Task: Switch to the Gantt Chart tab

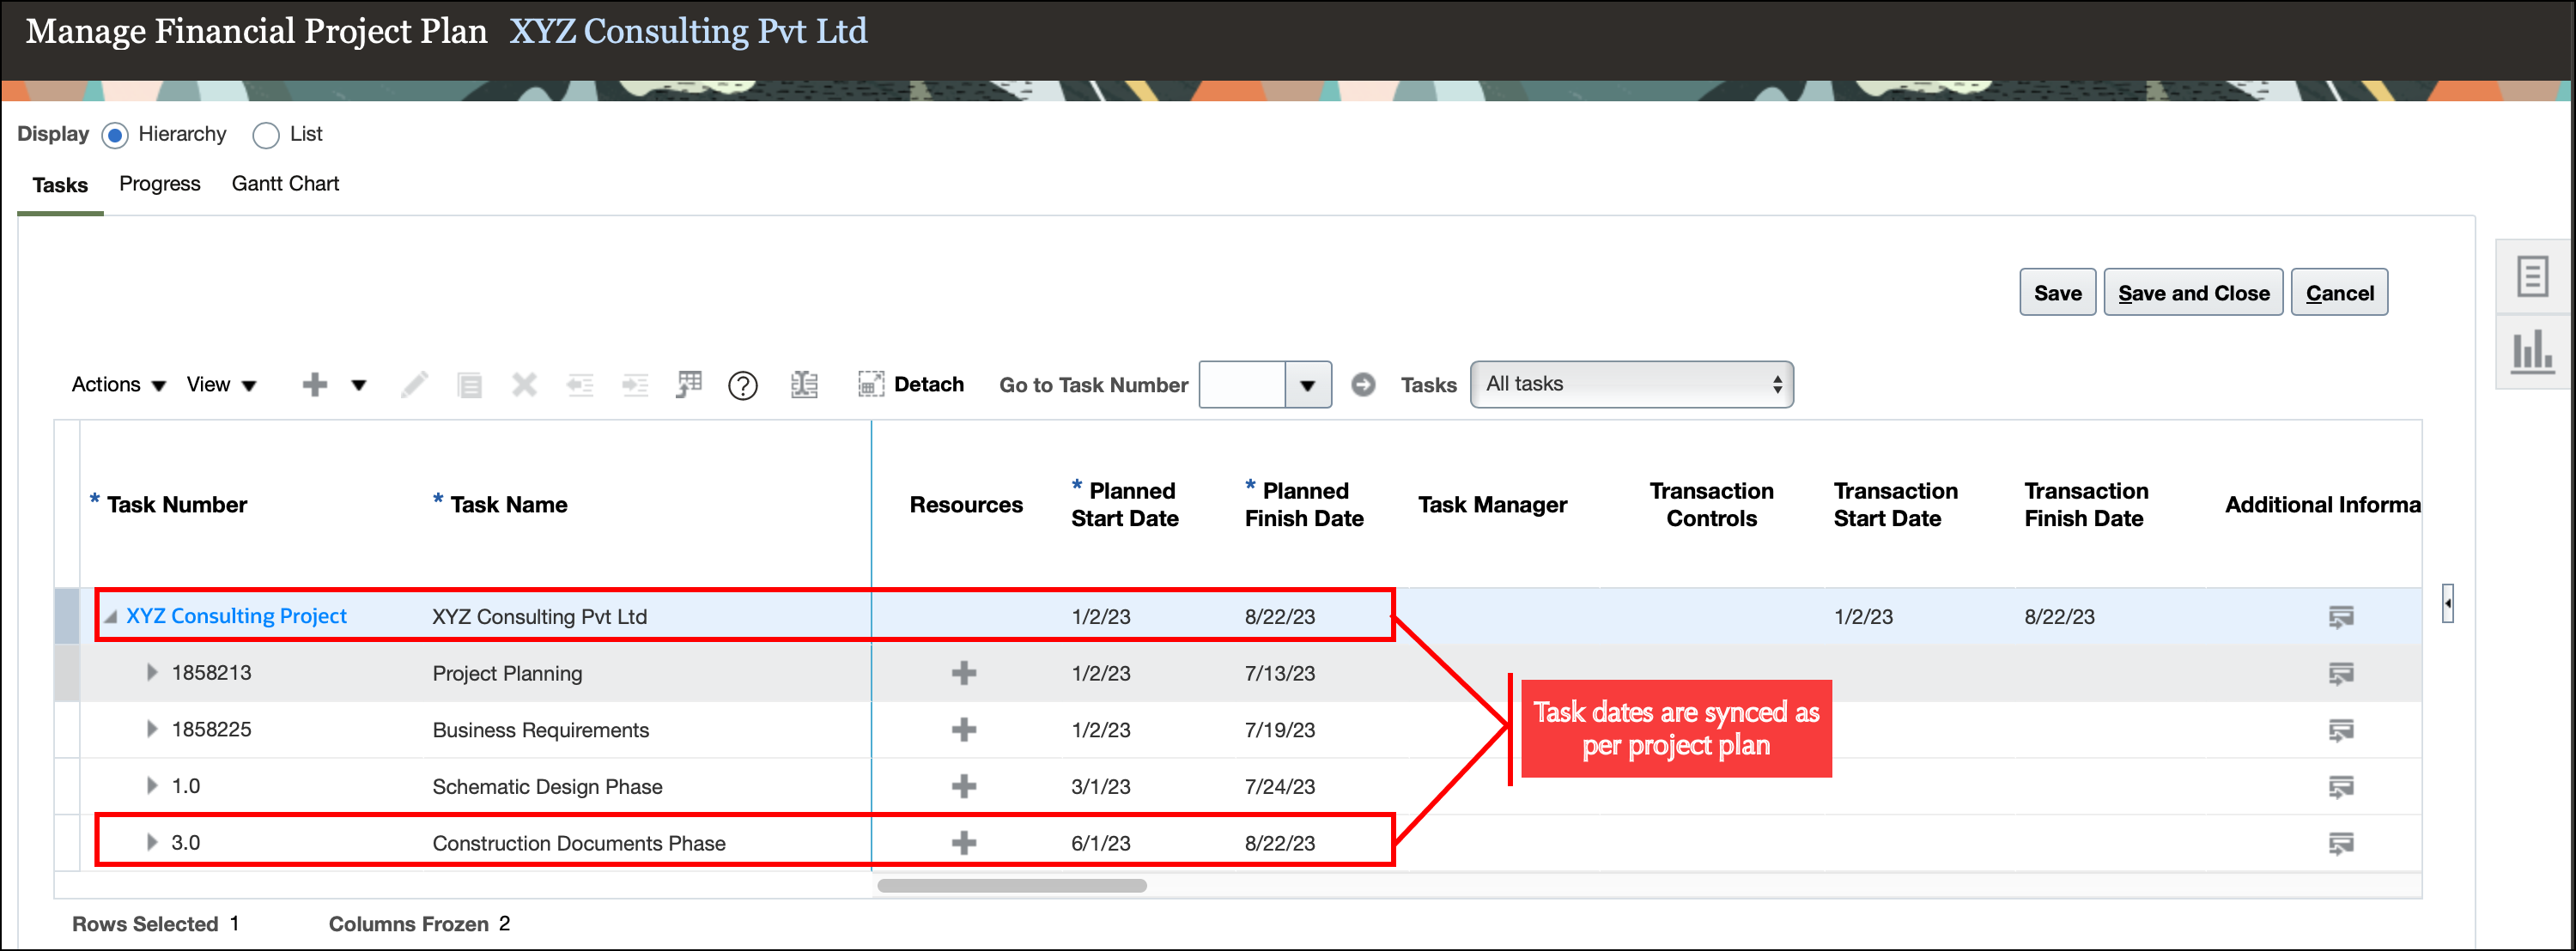Action: pos(285,184)
